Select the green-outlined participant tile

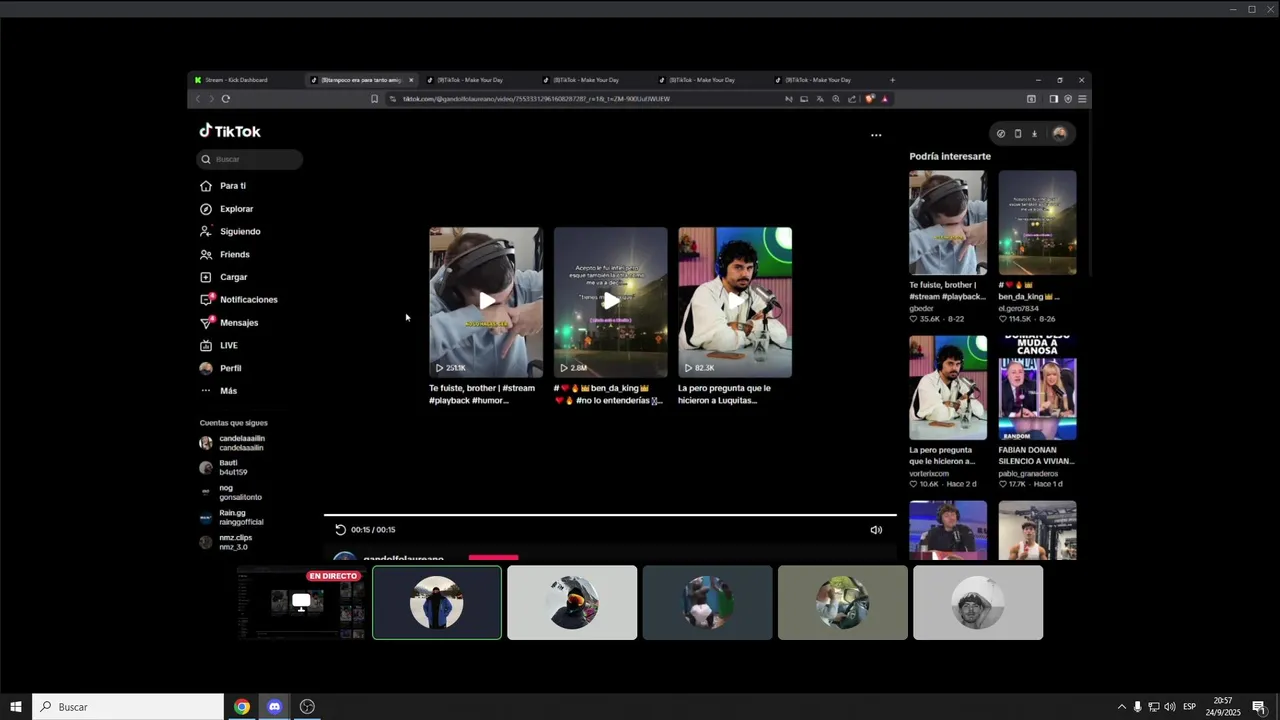pos(437,603)
